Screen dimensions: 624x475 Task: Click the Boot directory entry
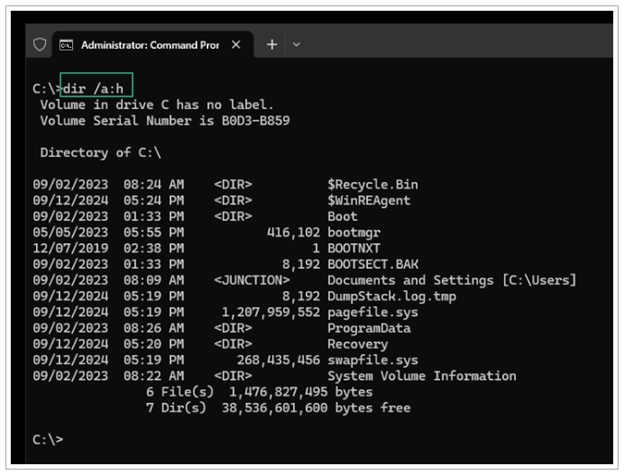(x=342, y=216)
